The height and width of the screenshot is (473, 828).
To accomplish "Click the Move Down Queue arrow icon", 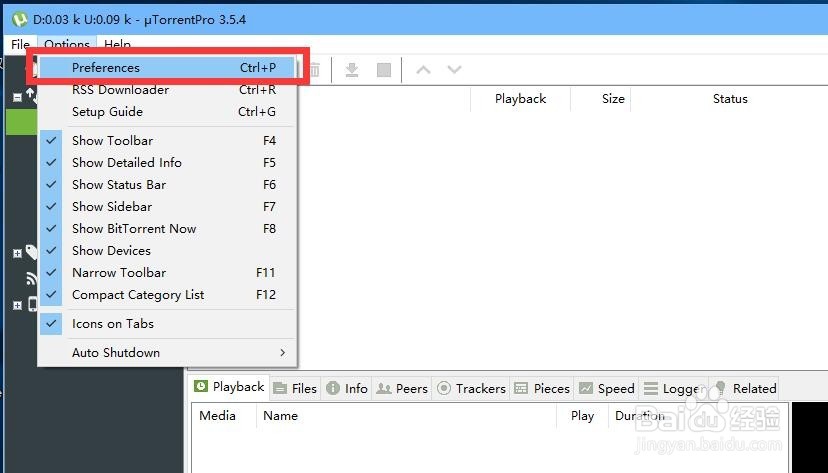I will coord(455,70).
